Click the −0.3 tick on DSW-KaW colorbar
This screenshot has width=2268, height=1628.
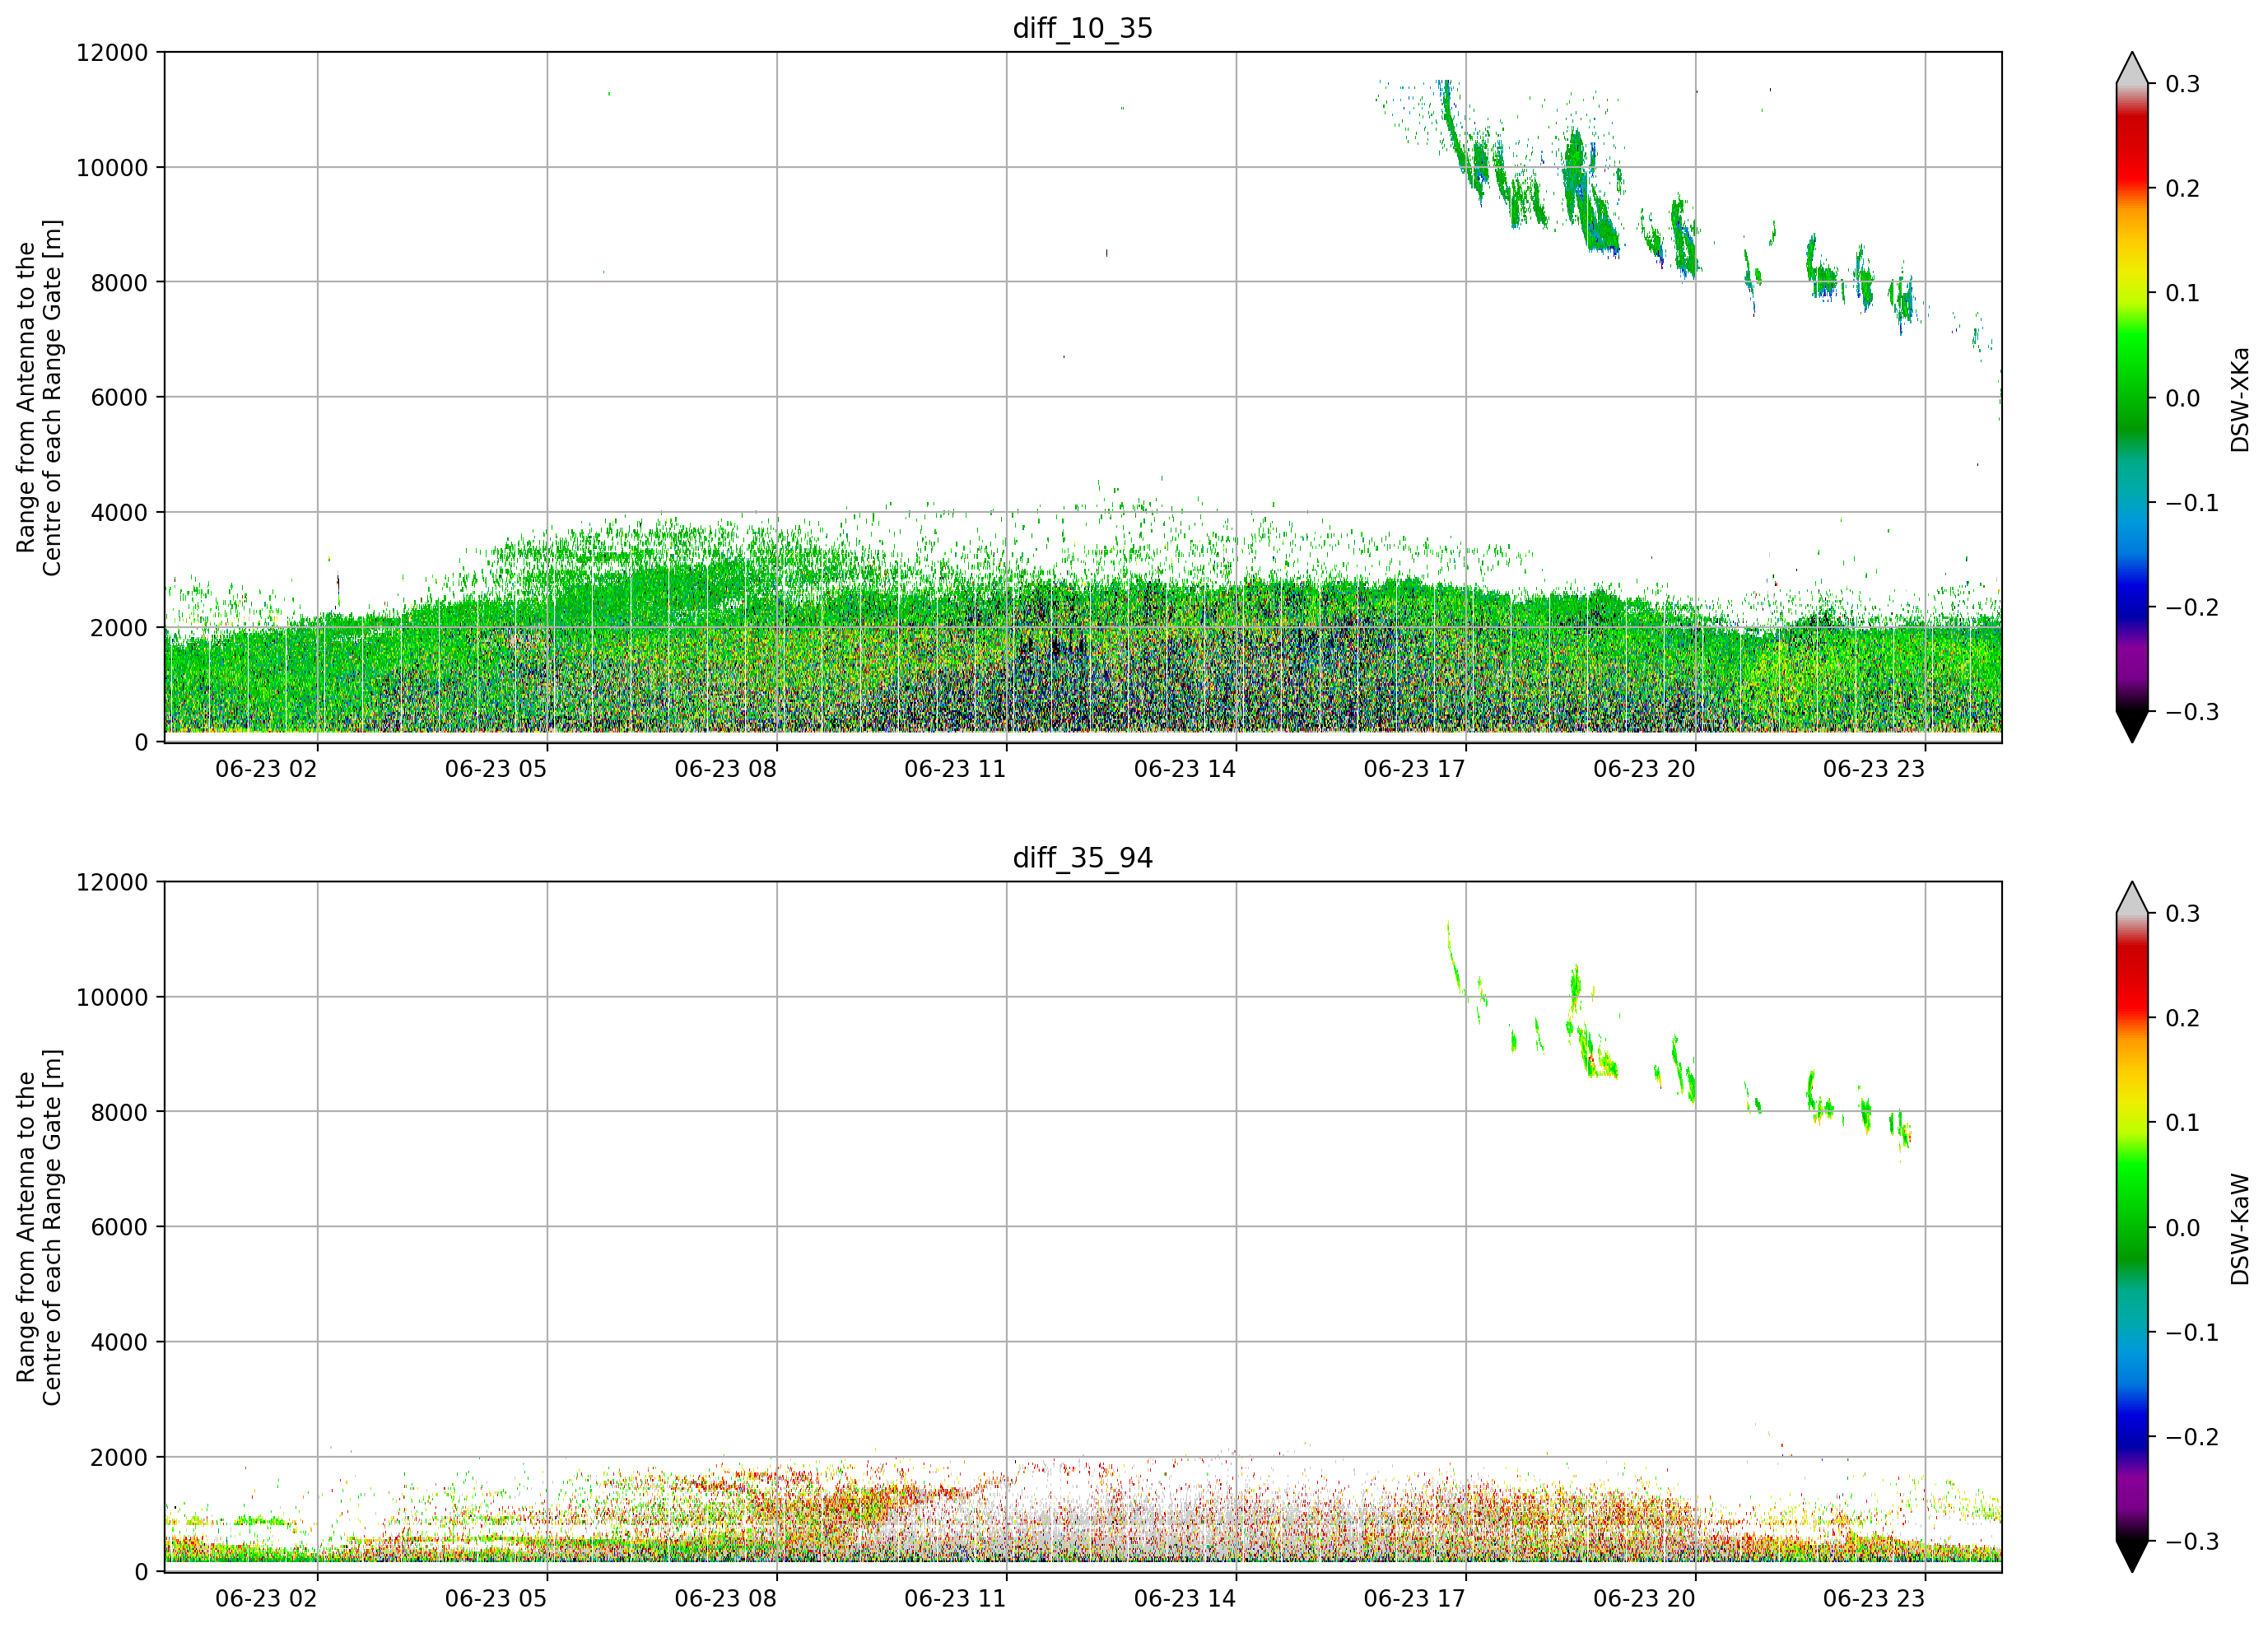(2192, 1542)
